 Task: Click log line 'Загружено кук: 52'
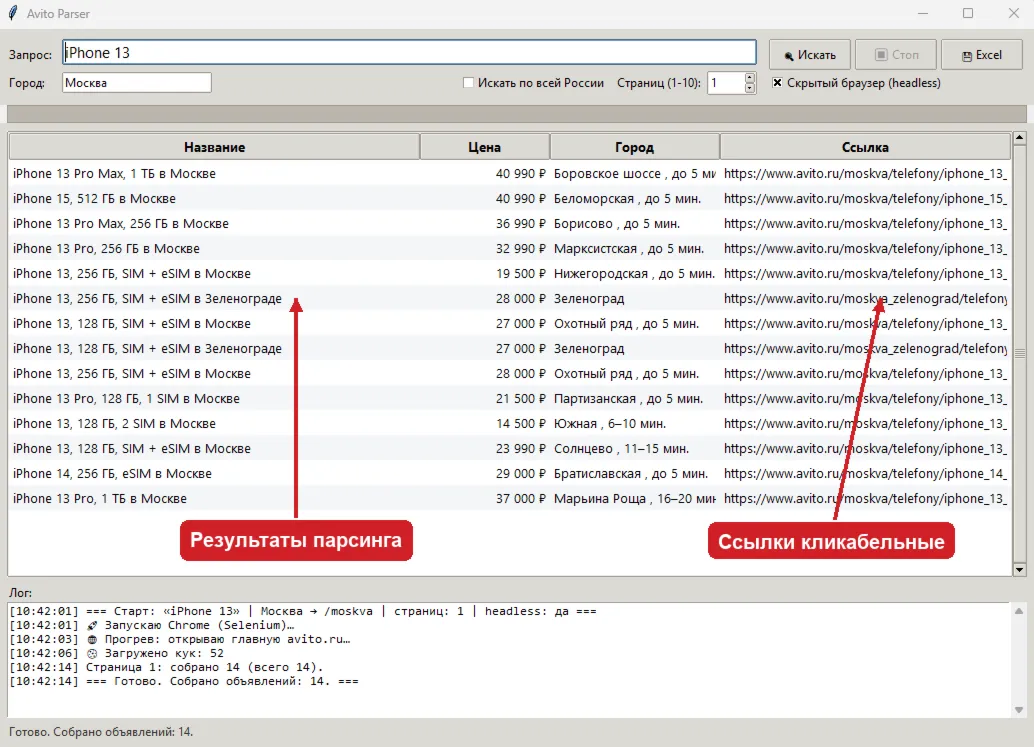pyautogui.click(x=117, y=653)
